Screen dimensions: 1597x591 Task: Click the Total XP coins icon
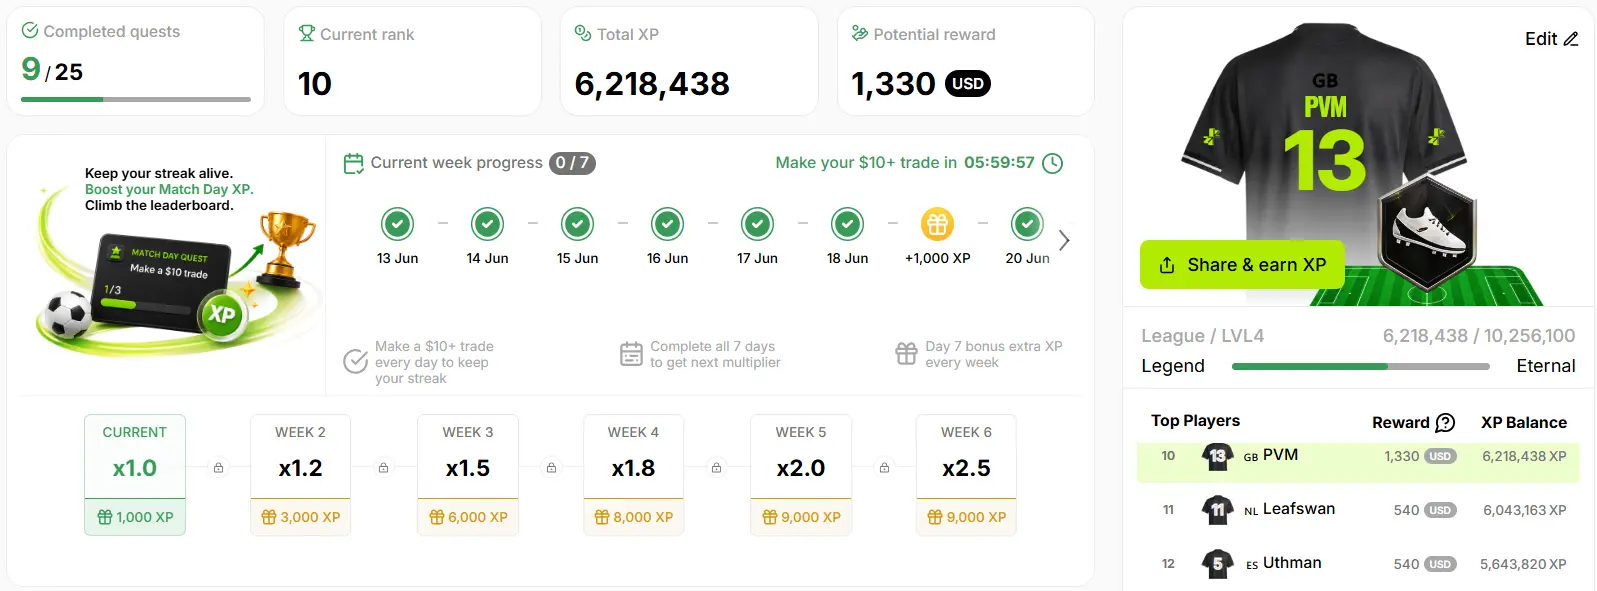click(x=583, y=33)
